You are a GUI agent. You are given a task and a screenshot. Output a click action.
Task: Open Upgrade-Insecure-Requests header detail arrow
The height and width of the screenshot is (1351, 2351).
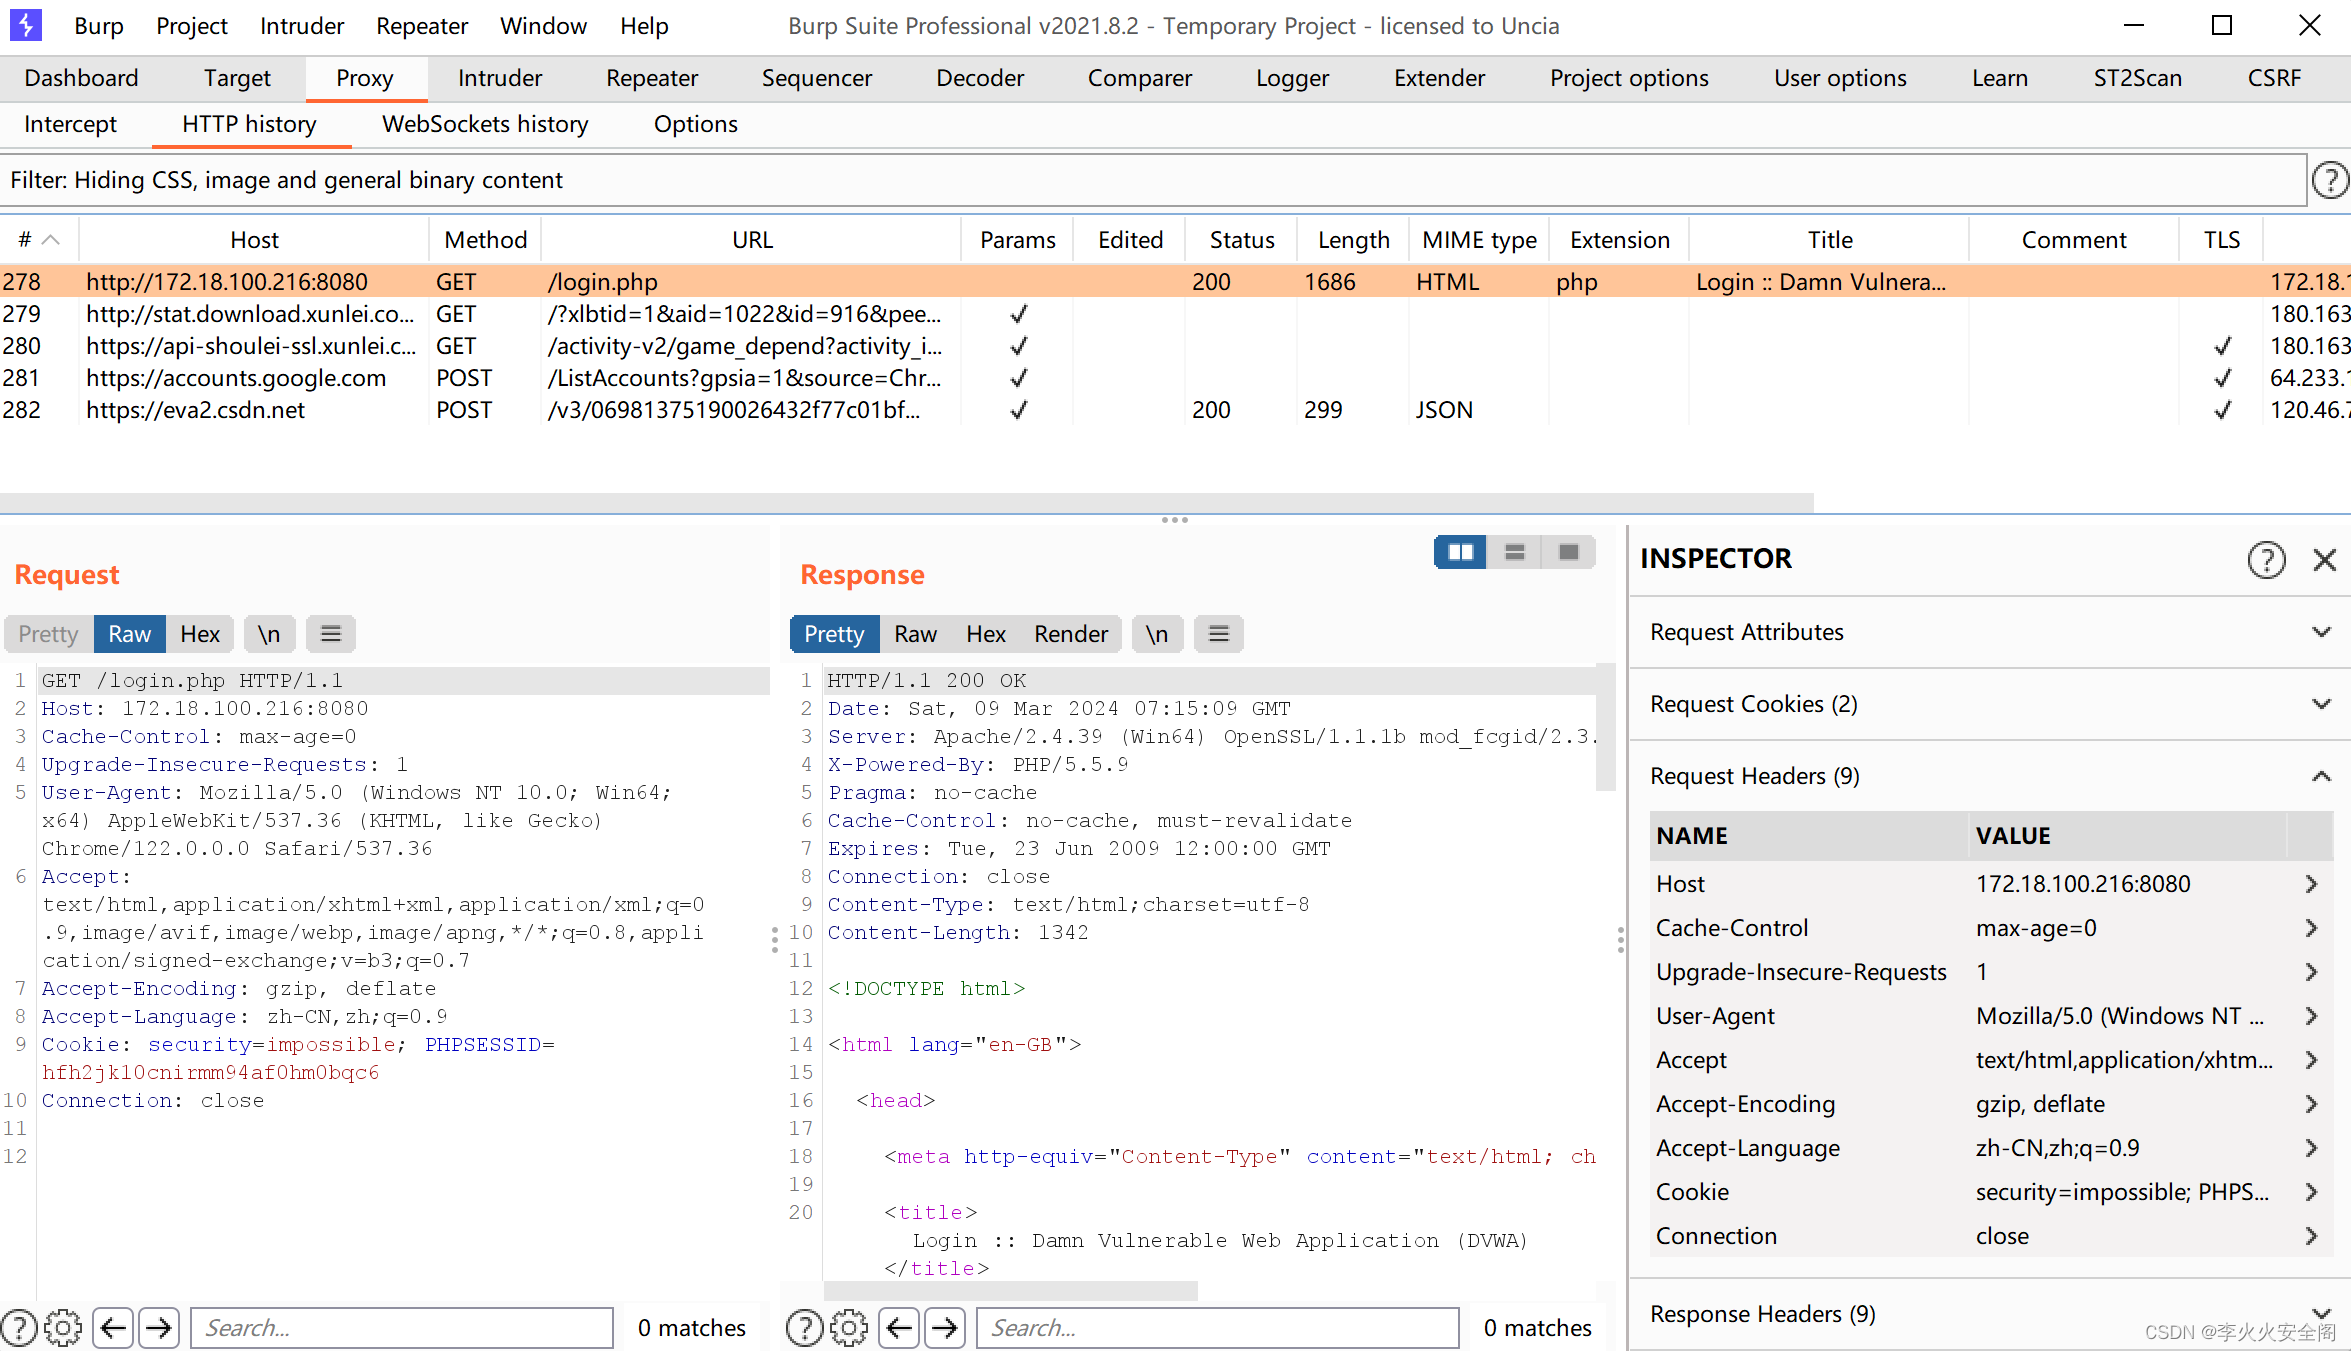pos(2311,972)
